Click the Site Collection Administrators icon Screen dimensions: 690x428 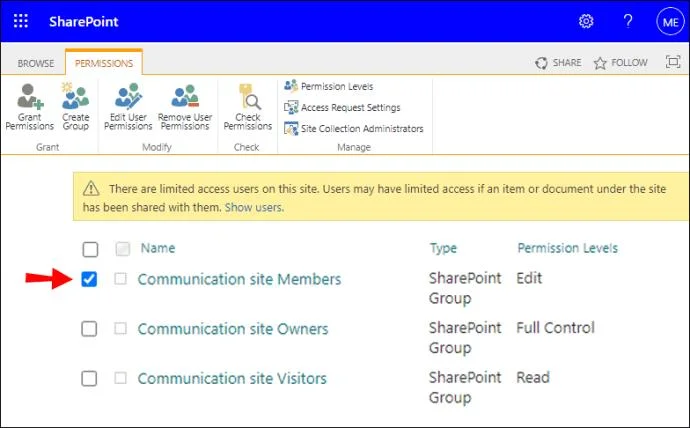(x=291, y=128)
